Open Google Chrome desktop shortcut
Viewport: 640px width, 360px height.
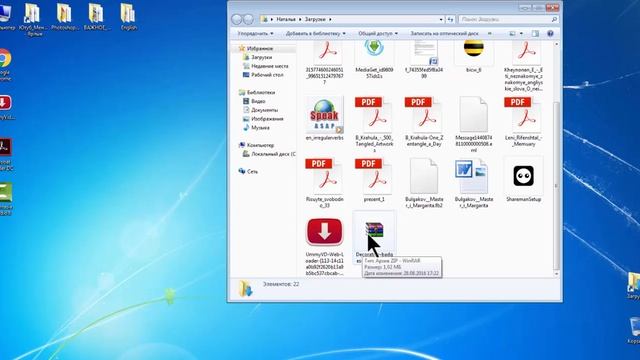point(5,64)
